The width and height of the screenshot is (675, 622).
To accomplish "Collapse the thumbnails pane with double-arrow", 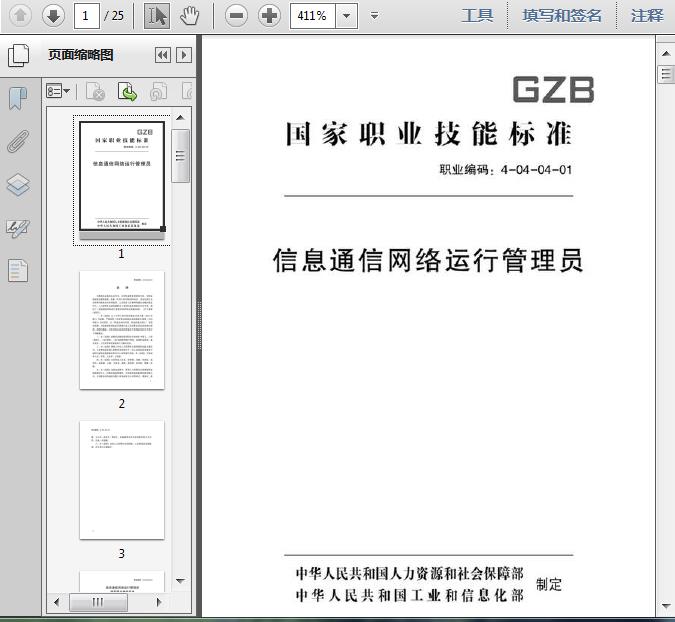I will tap(162, 55).
